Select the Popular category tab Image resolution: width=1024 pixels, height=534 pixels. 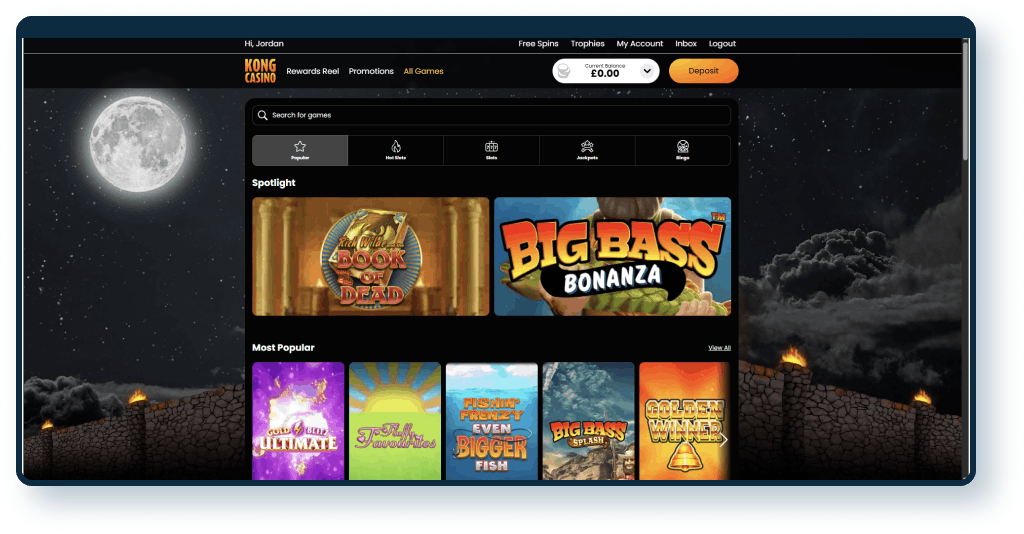pos(300,150)
